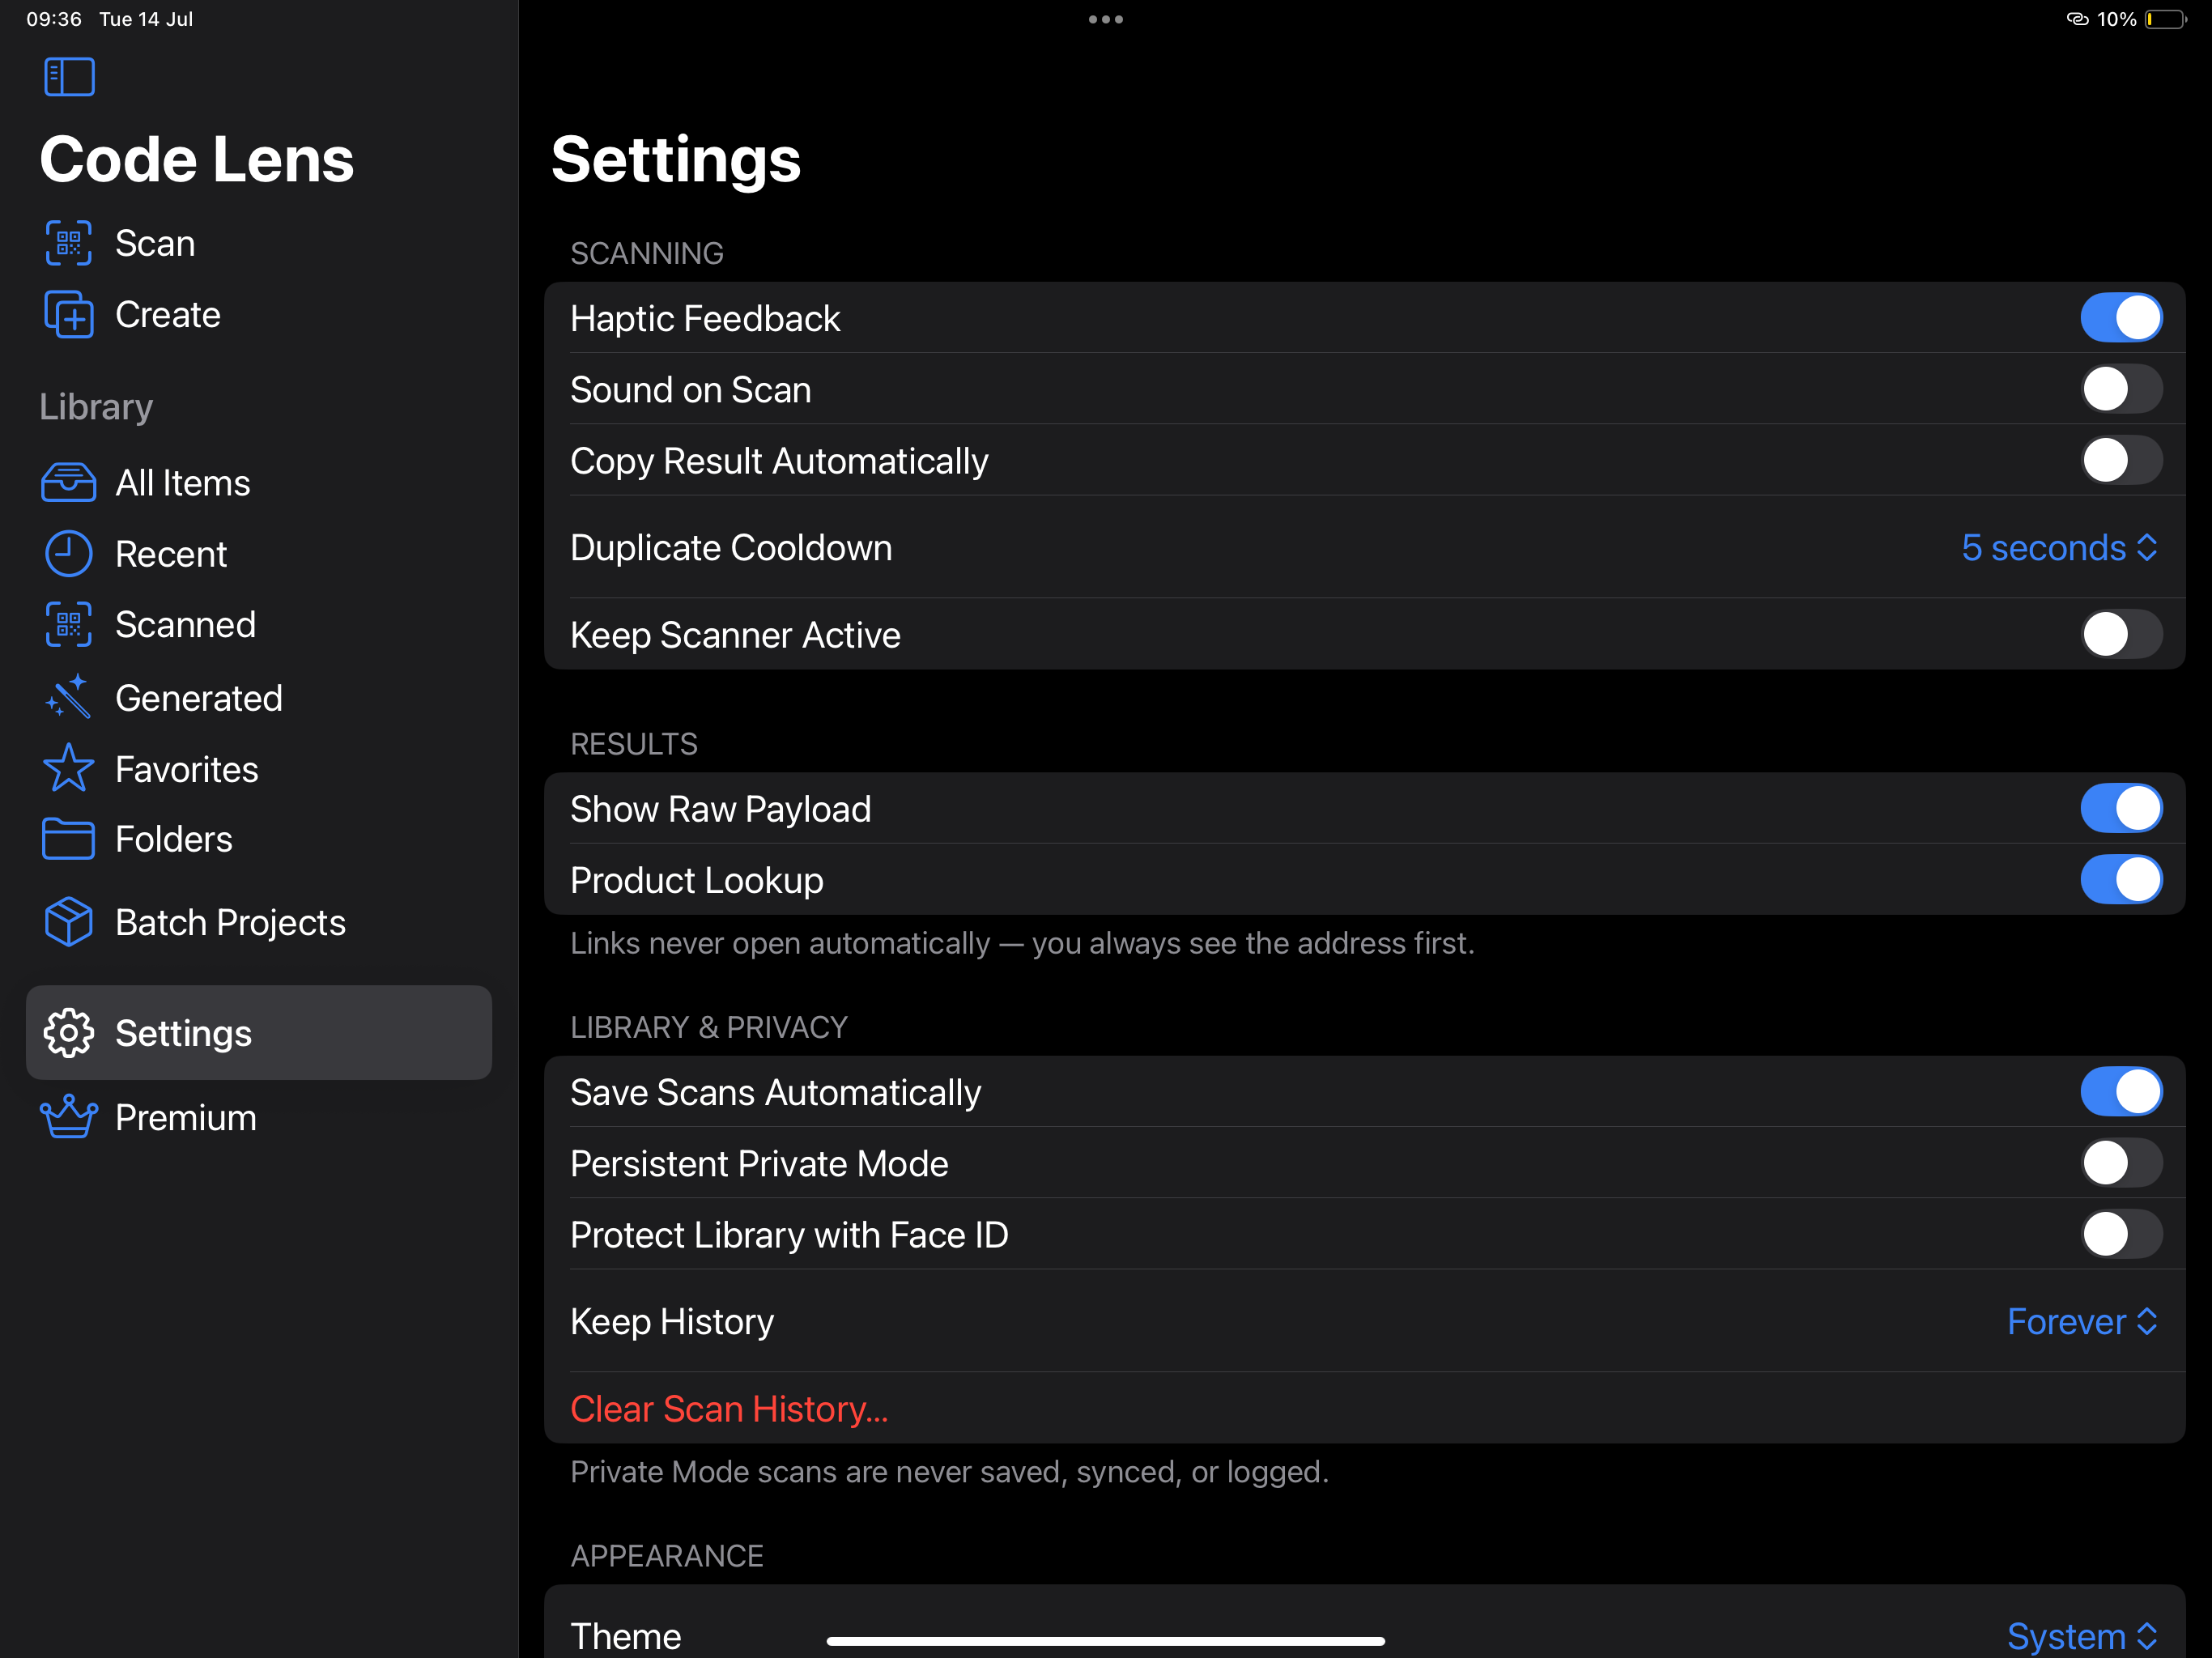Click the Scan QR viewfinder icon
Screen dimensions: 2212x1658
(68, 243)
